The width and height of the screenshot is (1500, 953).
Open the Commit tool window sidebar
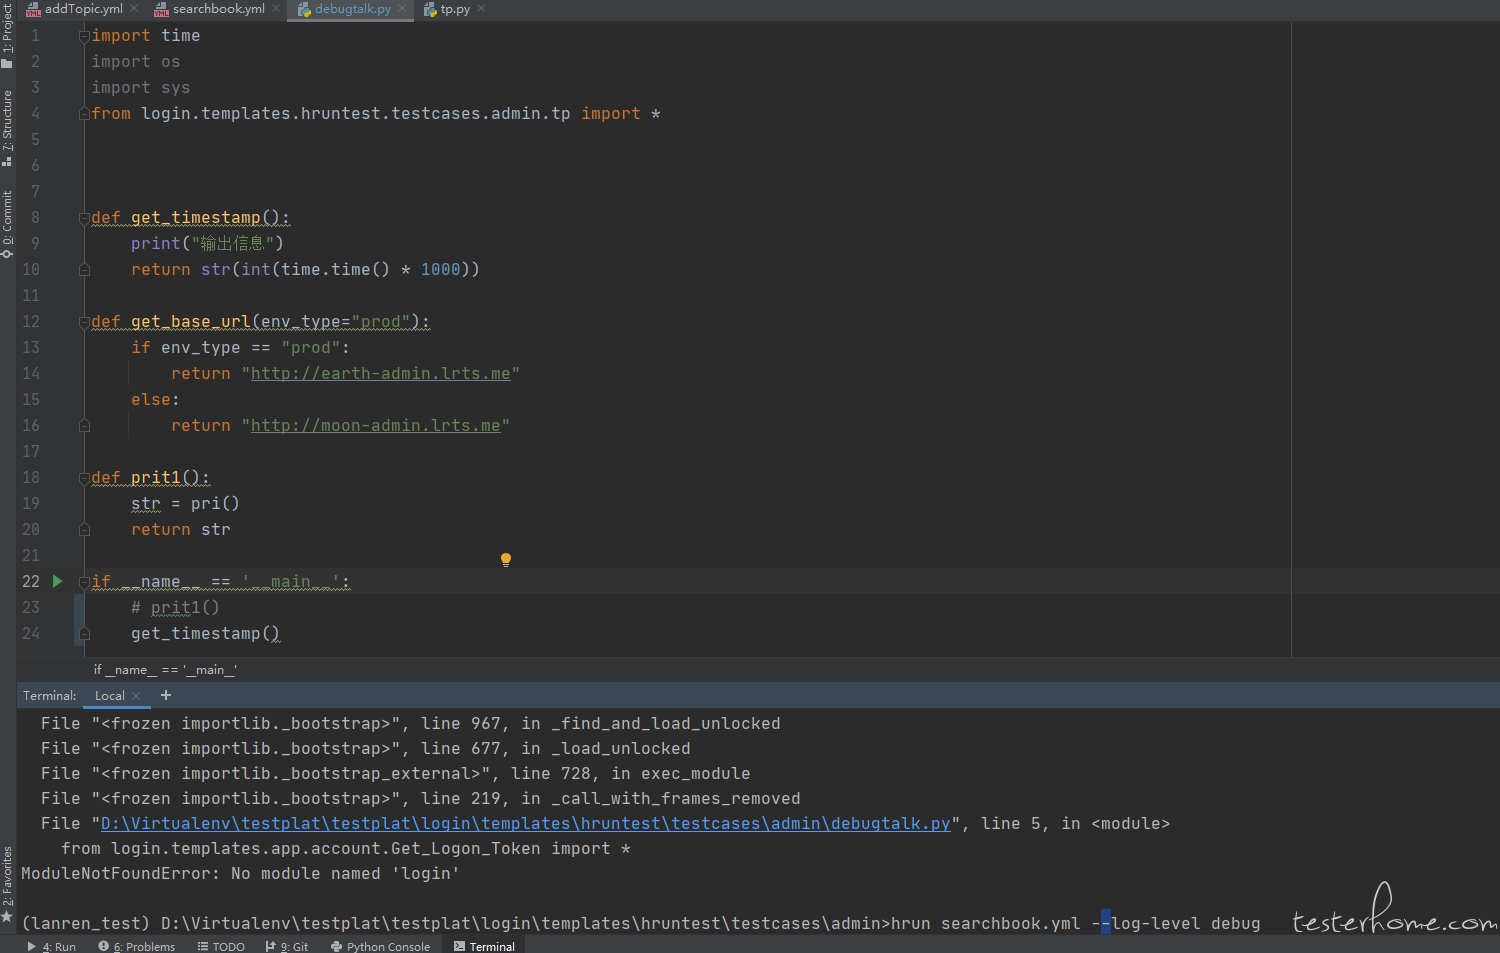point(7,224)
